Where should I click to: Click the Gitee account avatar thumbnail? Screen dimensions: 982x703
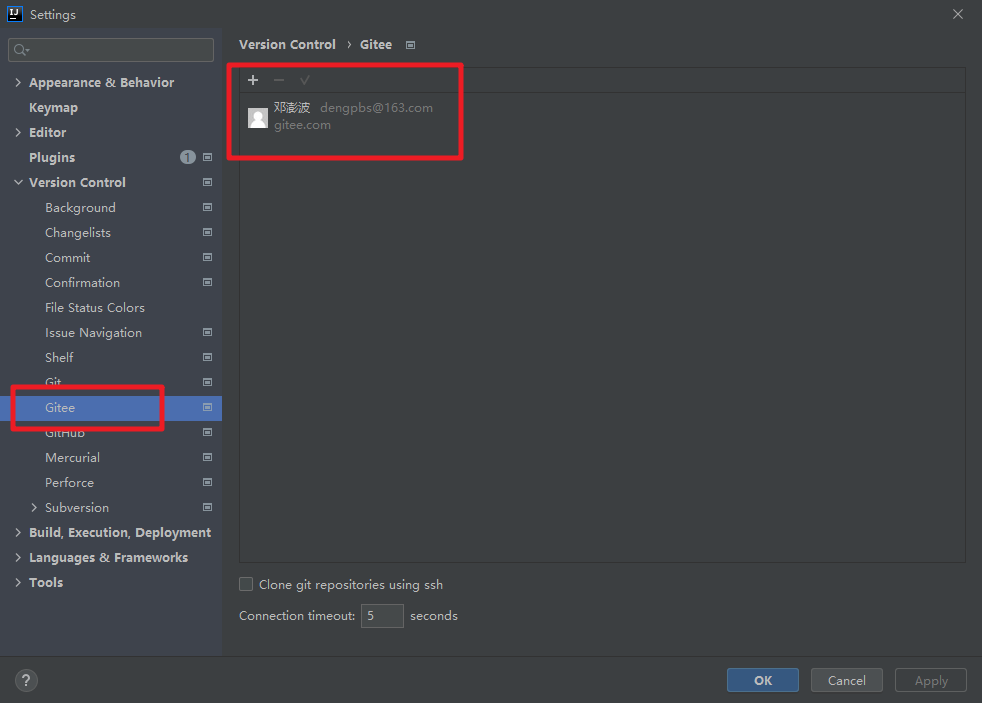[258, 118]
